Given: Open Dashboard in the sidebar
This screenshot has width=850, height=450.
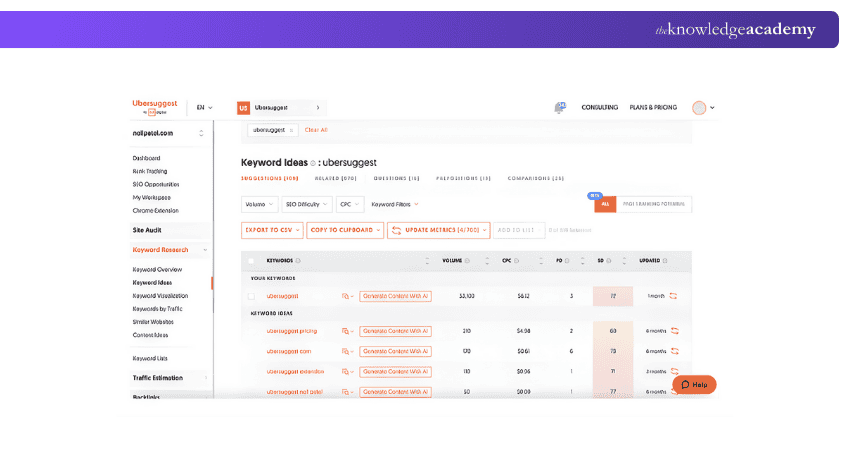Looking at the screenshot, I should click(146, 158).
